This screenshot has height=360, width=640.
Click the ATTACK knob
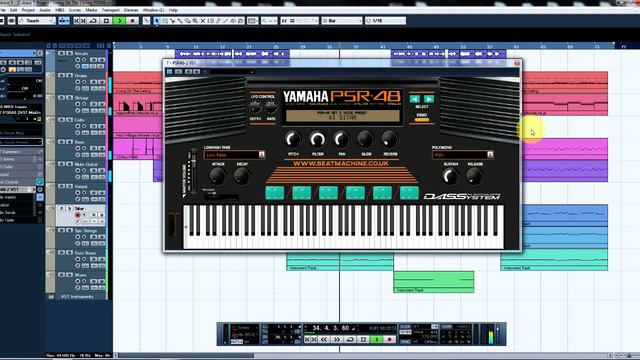tap(218, 176)
